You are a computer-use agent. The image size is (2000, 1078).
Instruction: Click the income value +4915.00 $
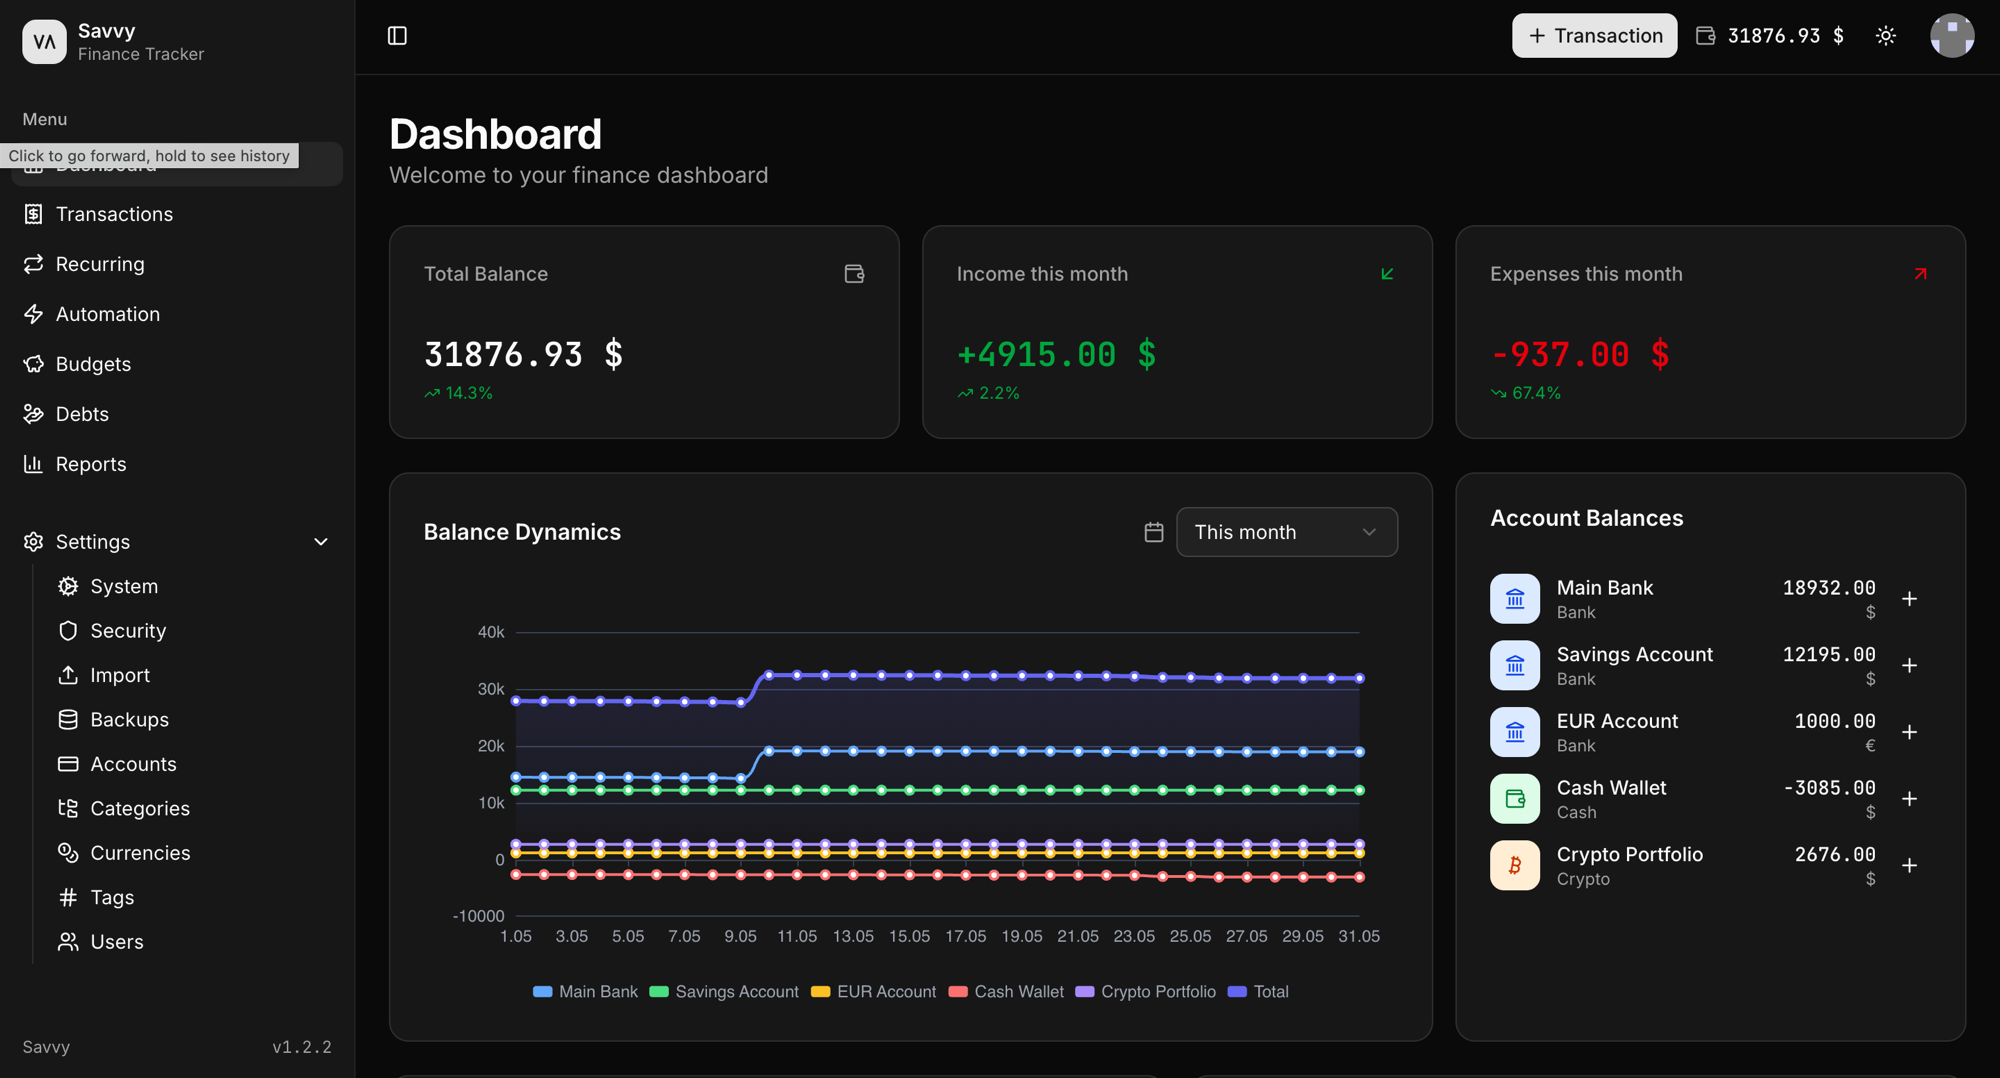tap(1056, 354)
